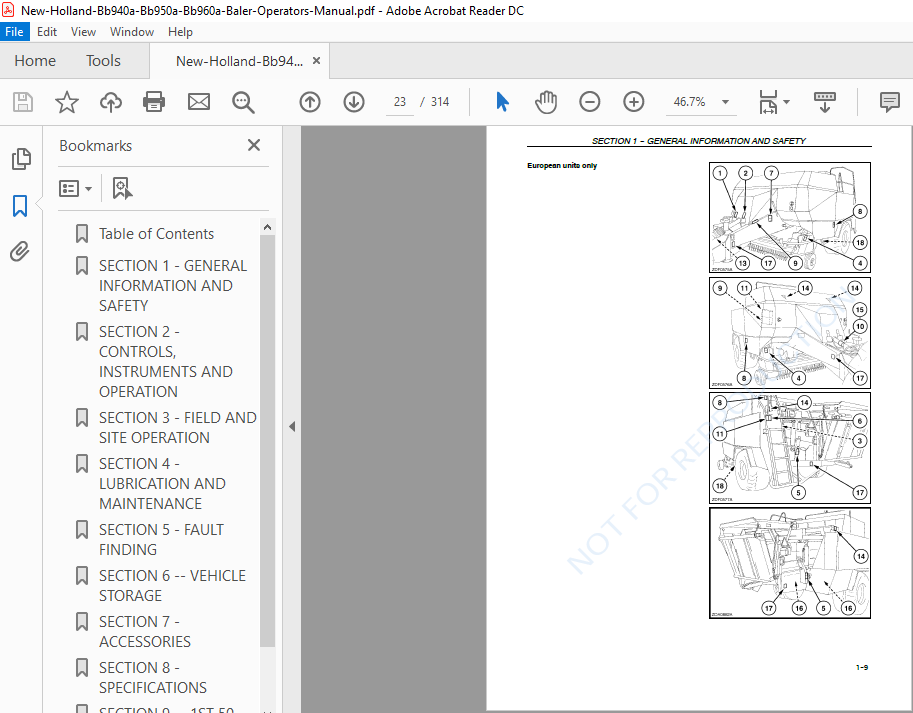The height and width of the screenshot is (713, 913).
Task: Open the Edit menu
Action: (47, 31)
